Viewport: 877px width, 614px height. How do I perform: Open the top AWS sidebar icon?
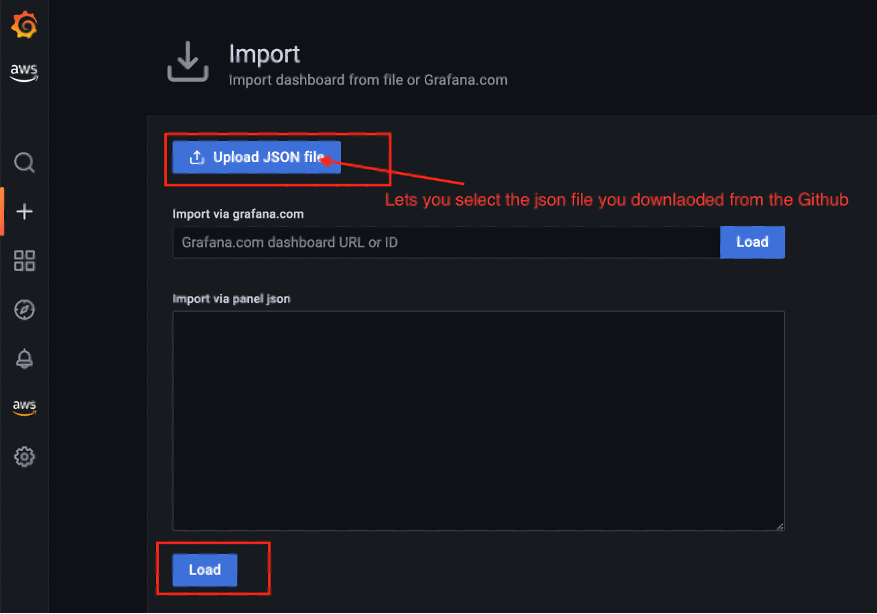(x=23, y=71)
